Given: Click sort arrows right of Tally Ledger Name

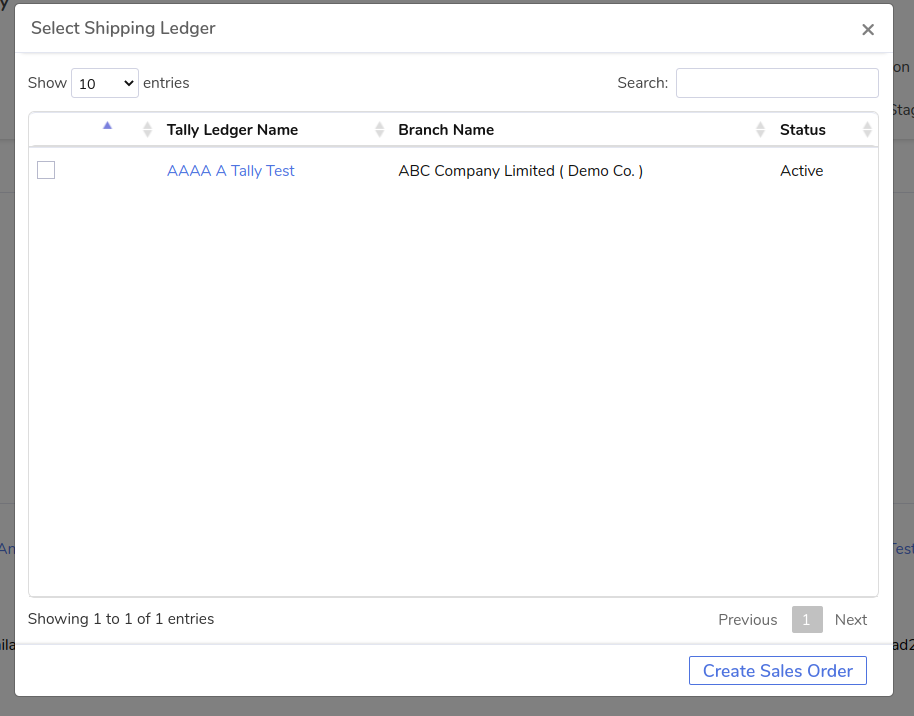Looking at the screenshot, I should (x=380, y=129).
